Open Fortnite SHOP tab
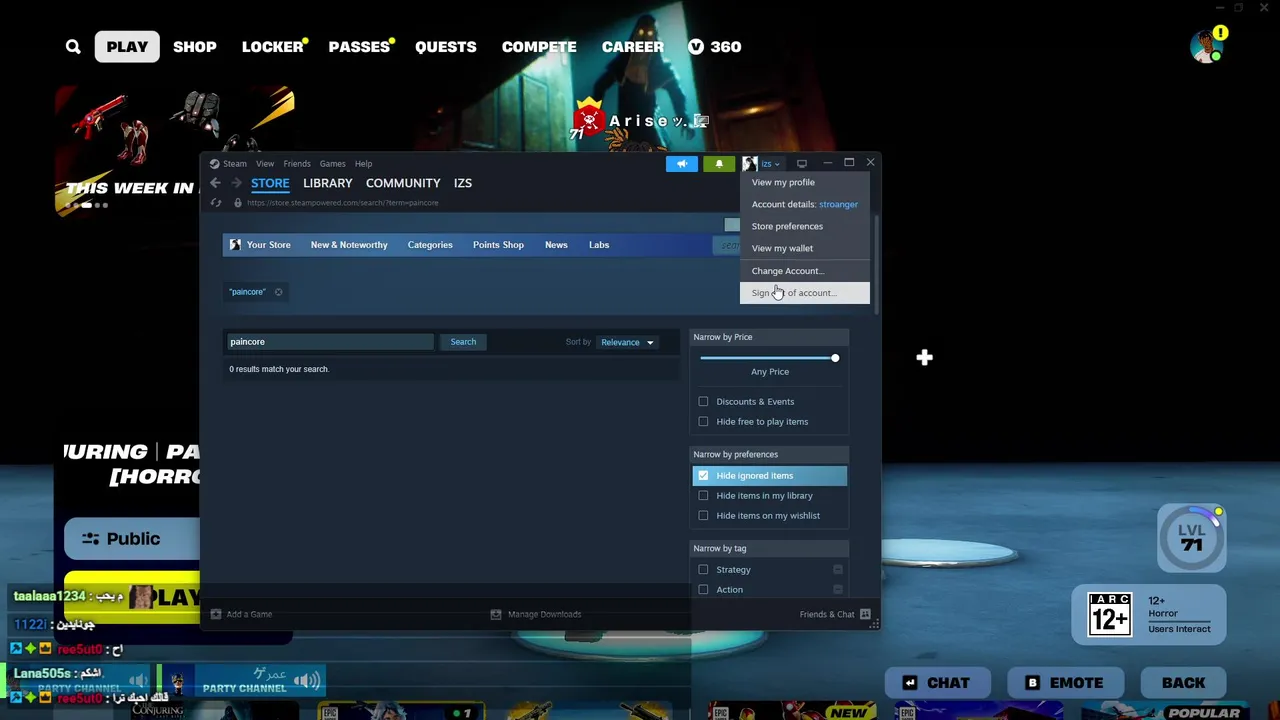This screenshot has height=720, width=1280. (x=195, y=47)
